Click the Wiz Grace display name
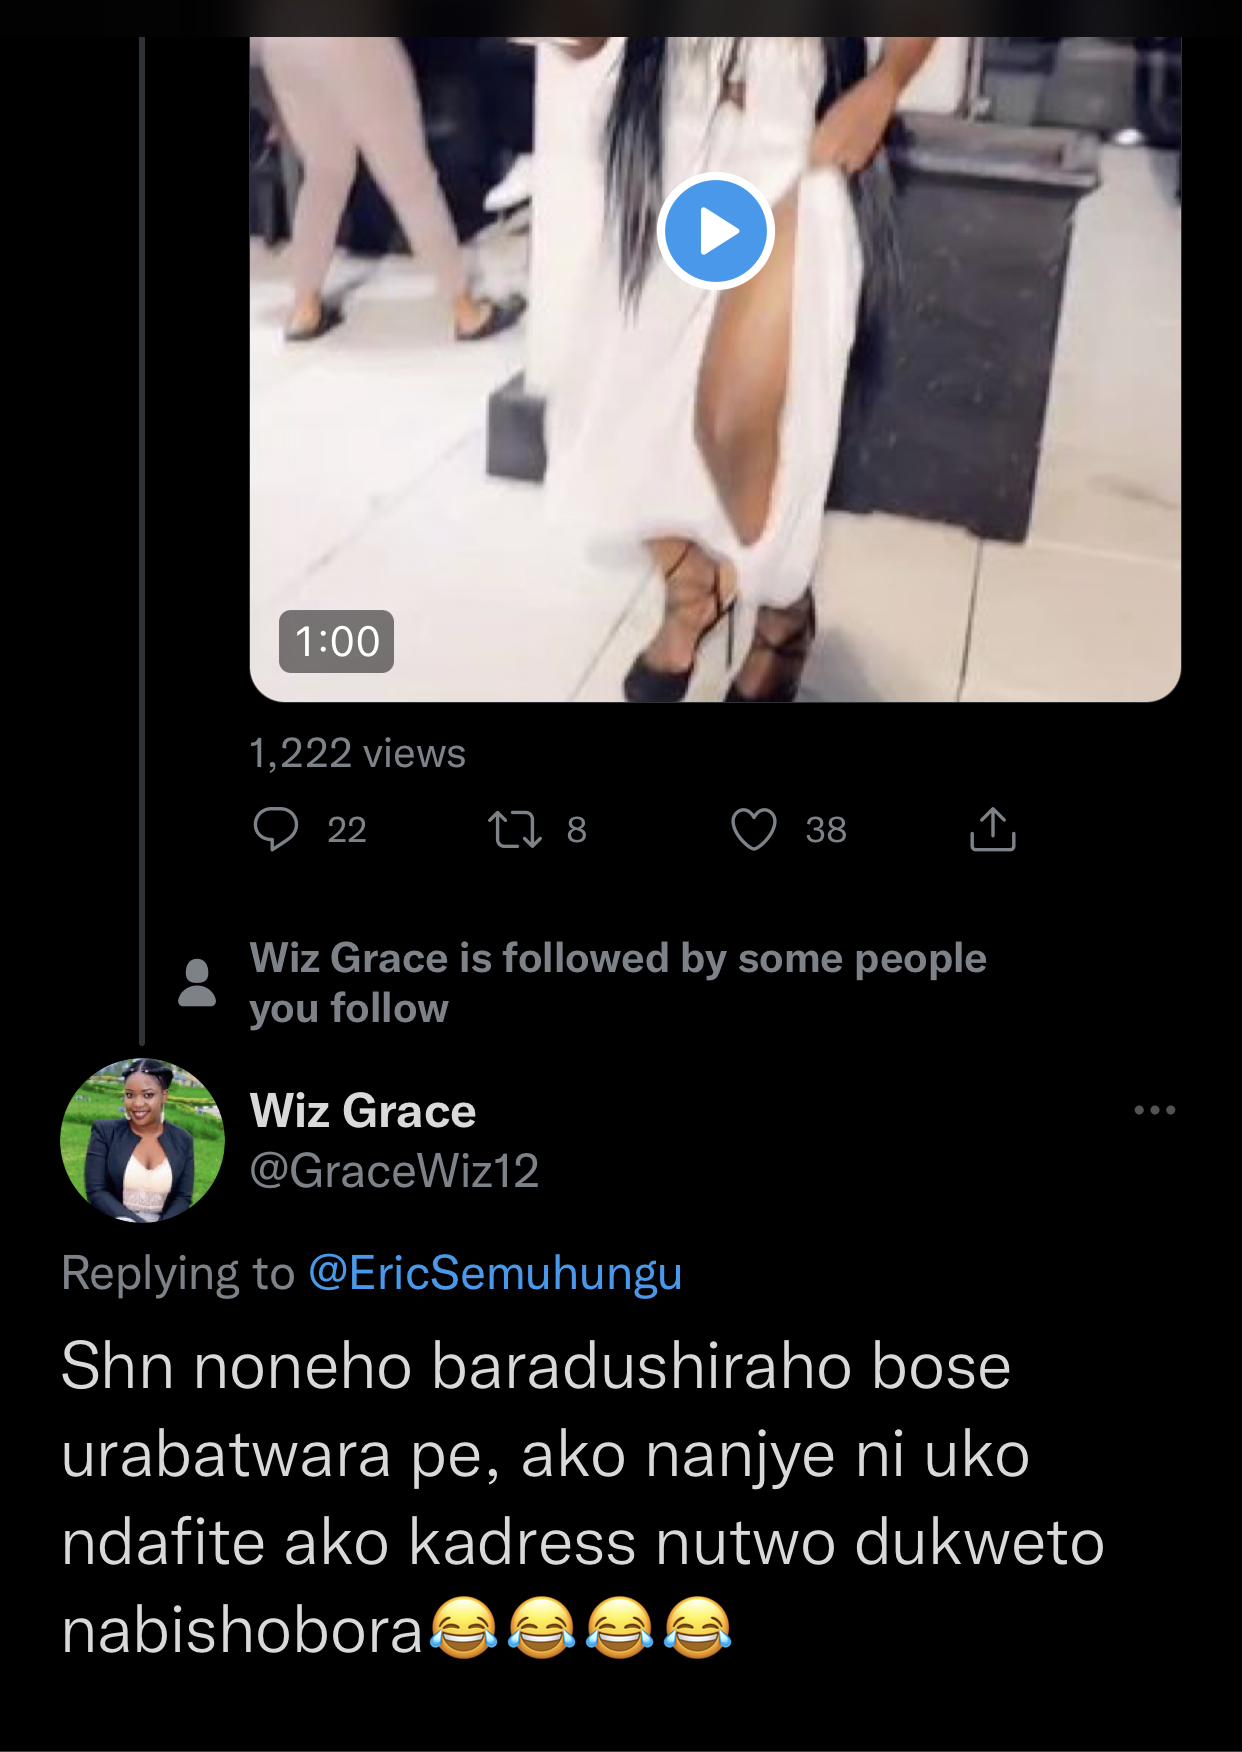 pos(362,1111)
